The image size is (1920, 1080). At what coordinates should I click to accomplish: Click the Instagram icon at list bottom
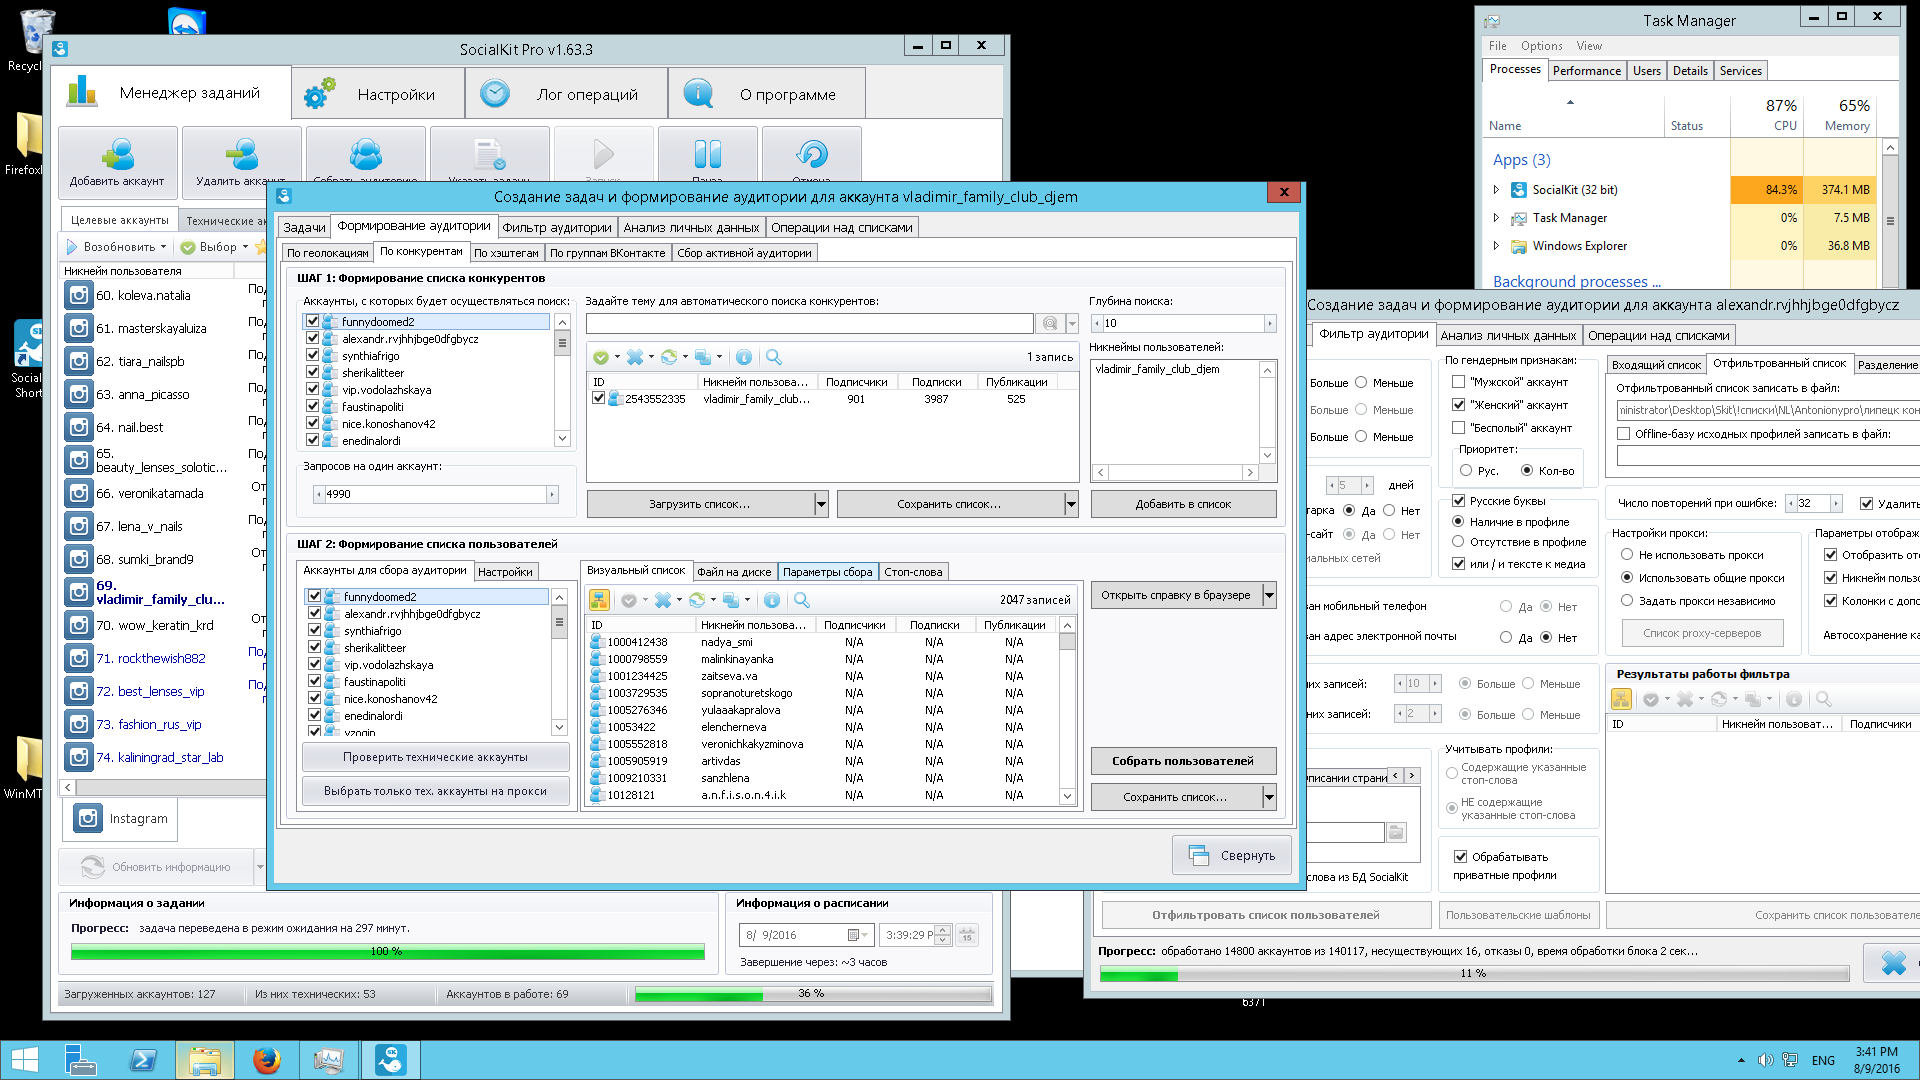(x=88, y=818)
